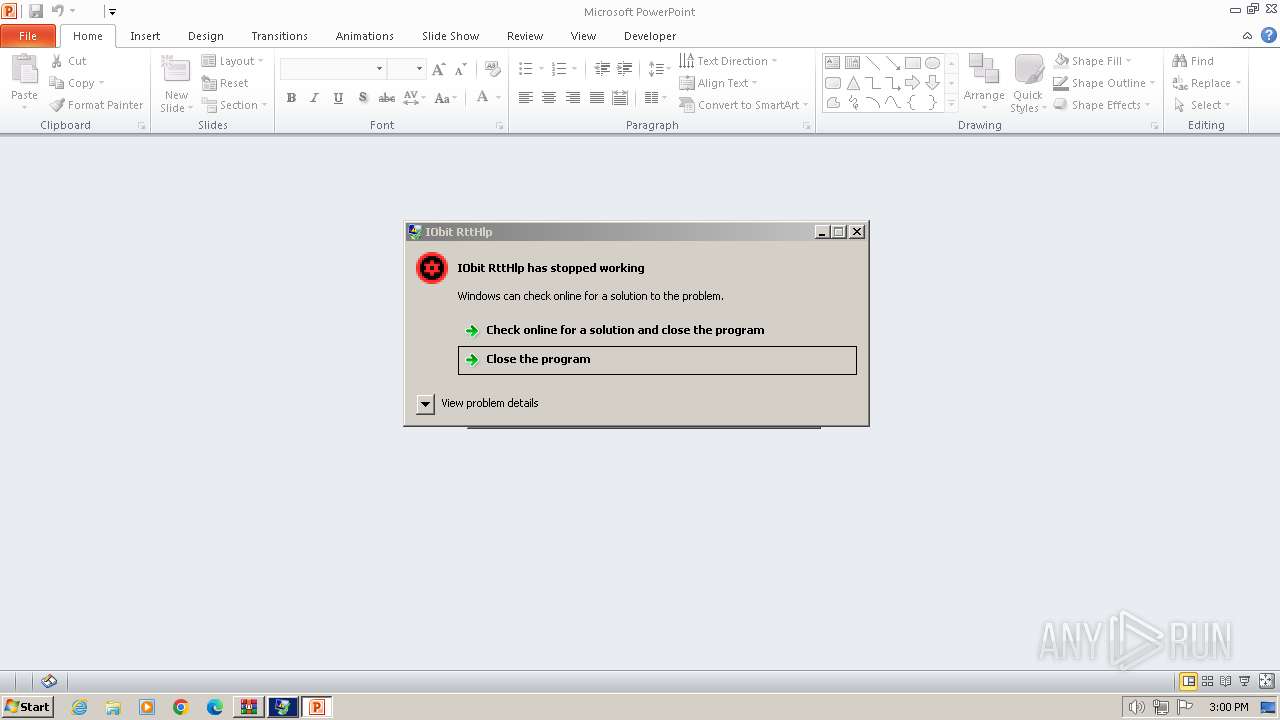Select the Right Arrow shape in gallery
The height and width of the screenshot is (720, 1280).
click(x=912, y=83)
